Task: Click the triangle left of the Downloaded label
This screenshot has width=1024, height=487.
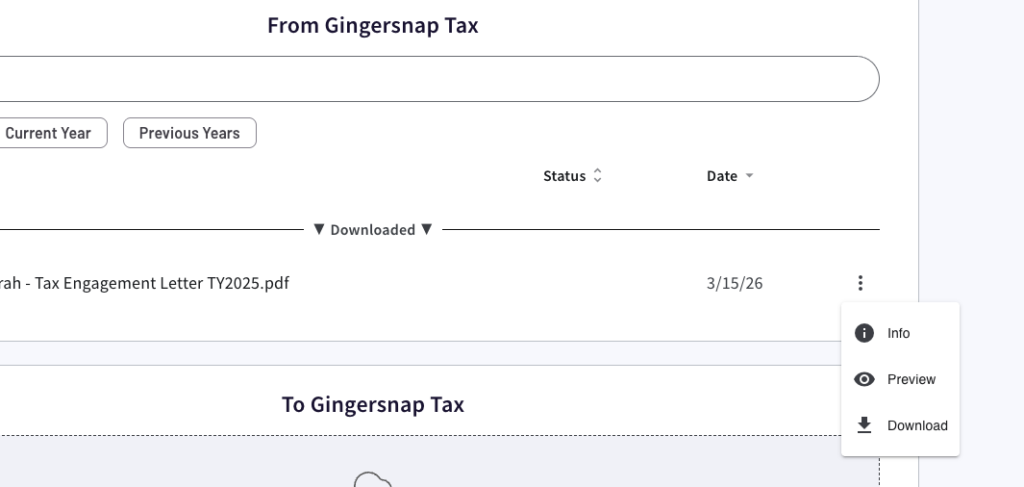Action: pos(319,230)
